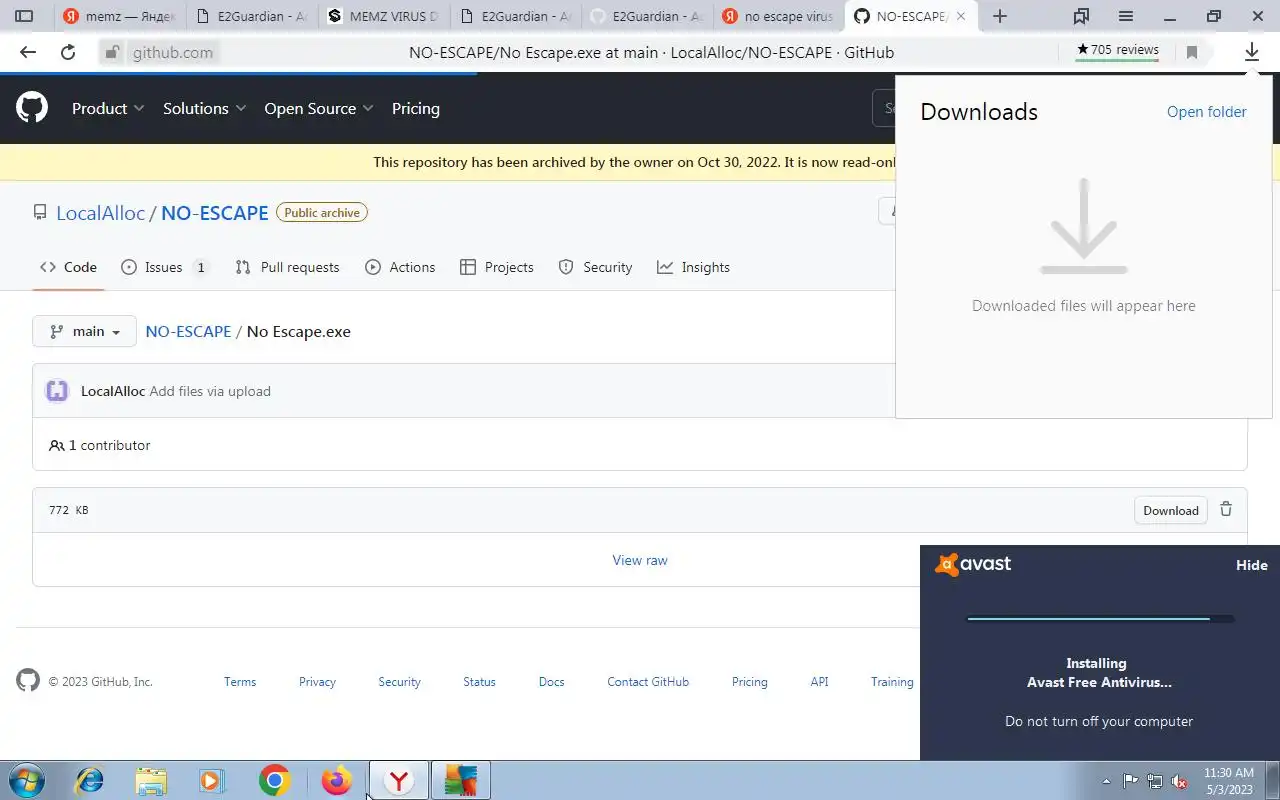Screen dimensions: 1280x800
Task: Show hidden system tray icons arrow
Action: point(1106,782)
